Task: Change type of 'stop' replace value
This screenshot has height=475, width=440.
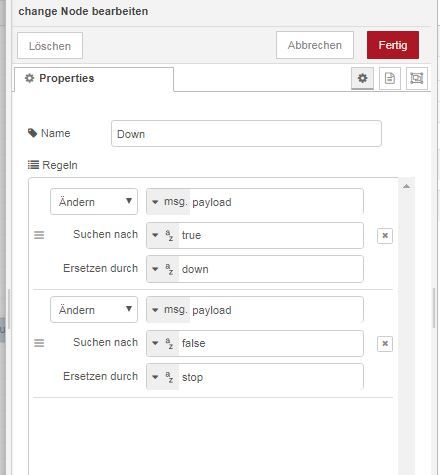Action: [163, 377]
